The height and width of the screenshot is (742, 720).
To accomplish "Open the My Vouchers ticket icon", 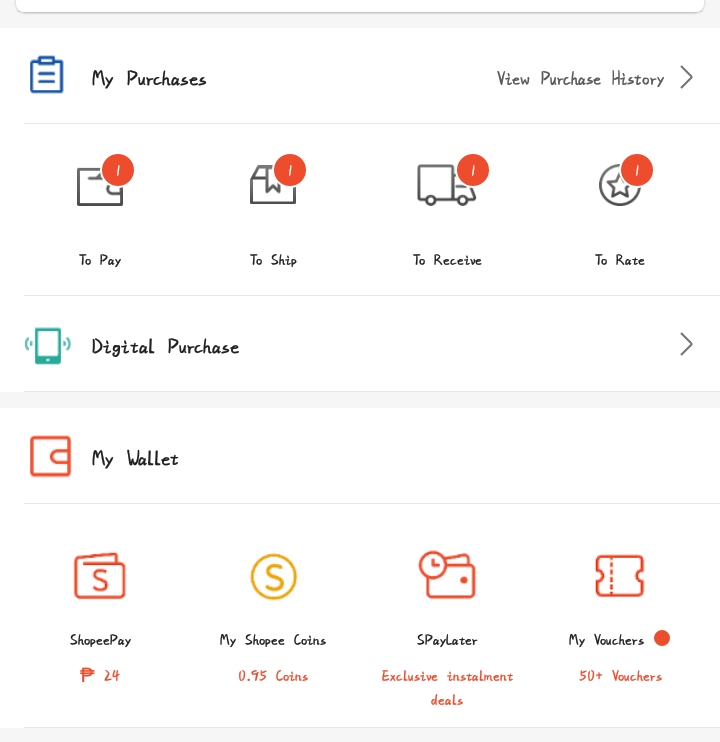I will click(x=620, y=575).
